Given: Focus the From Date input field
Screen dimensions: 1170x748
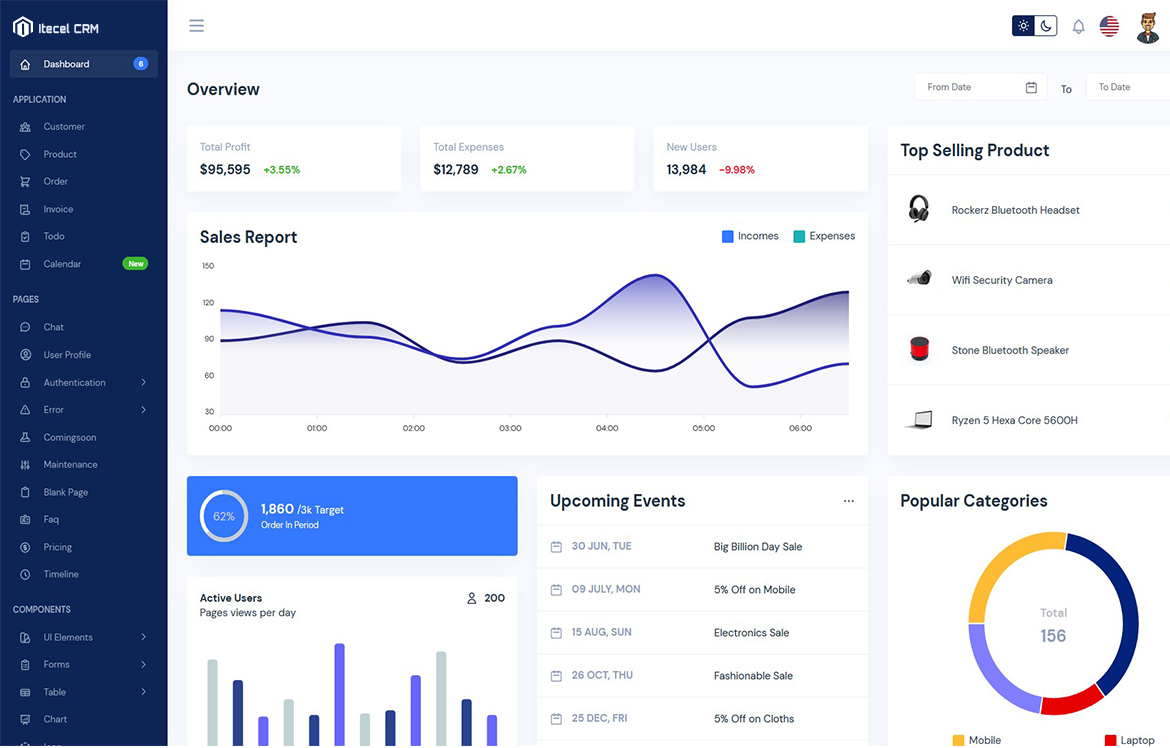Looking at the screenshot, I should pos(980,87).
